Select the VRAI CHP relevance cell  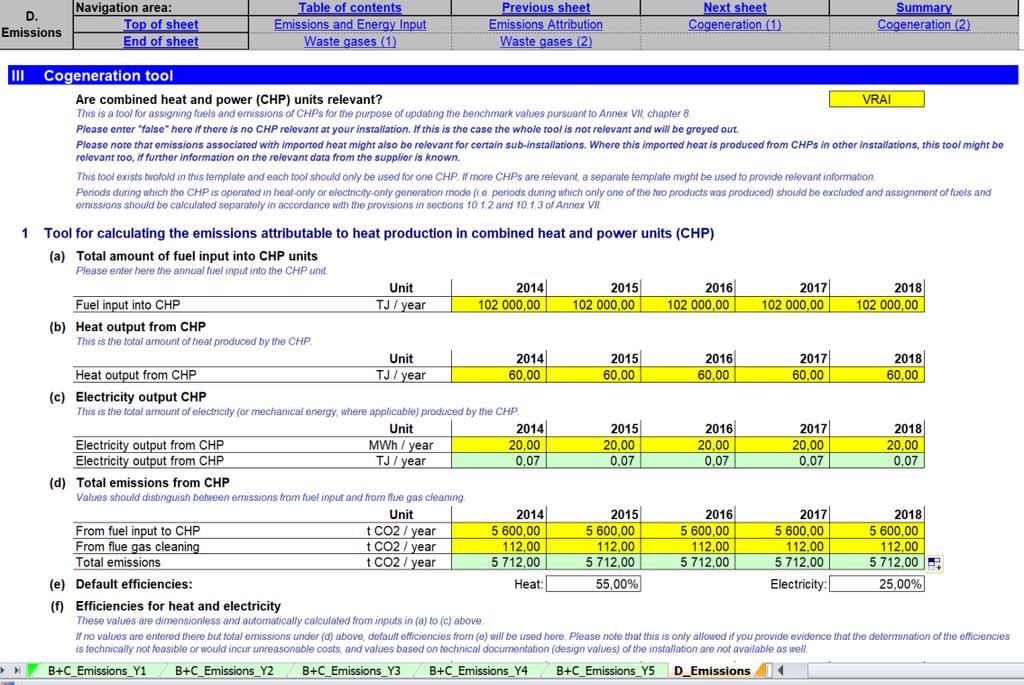click(x=876, y=99)
